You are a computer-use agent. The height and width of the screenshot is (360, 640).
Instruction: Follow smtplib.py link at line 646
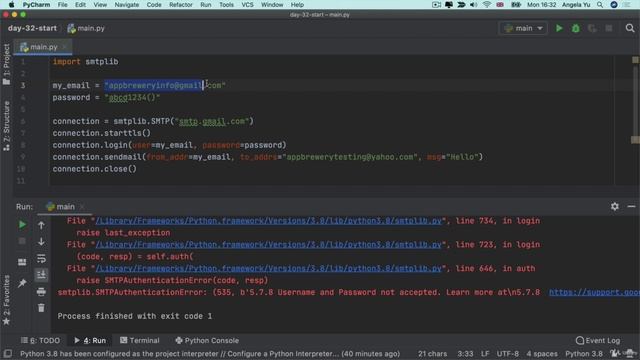click(x=269, y=268)
